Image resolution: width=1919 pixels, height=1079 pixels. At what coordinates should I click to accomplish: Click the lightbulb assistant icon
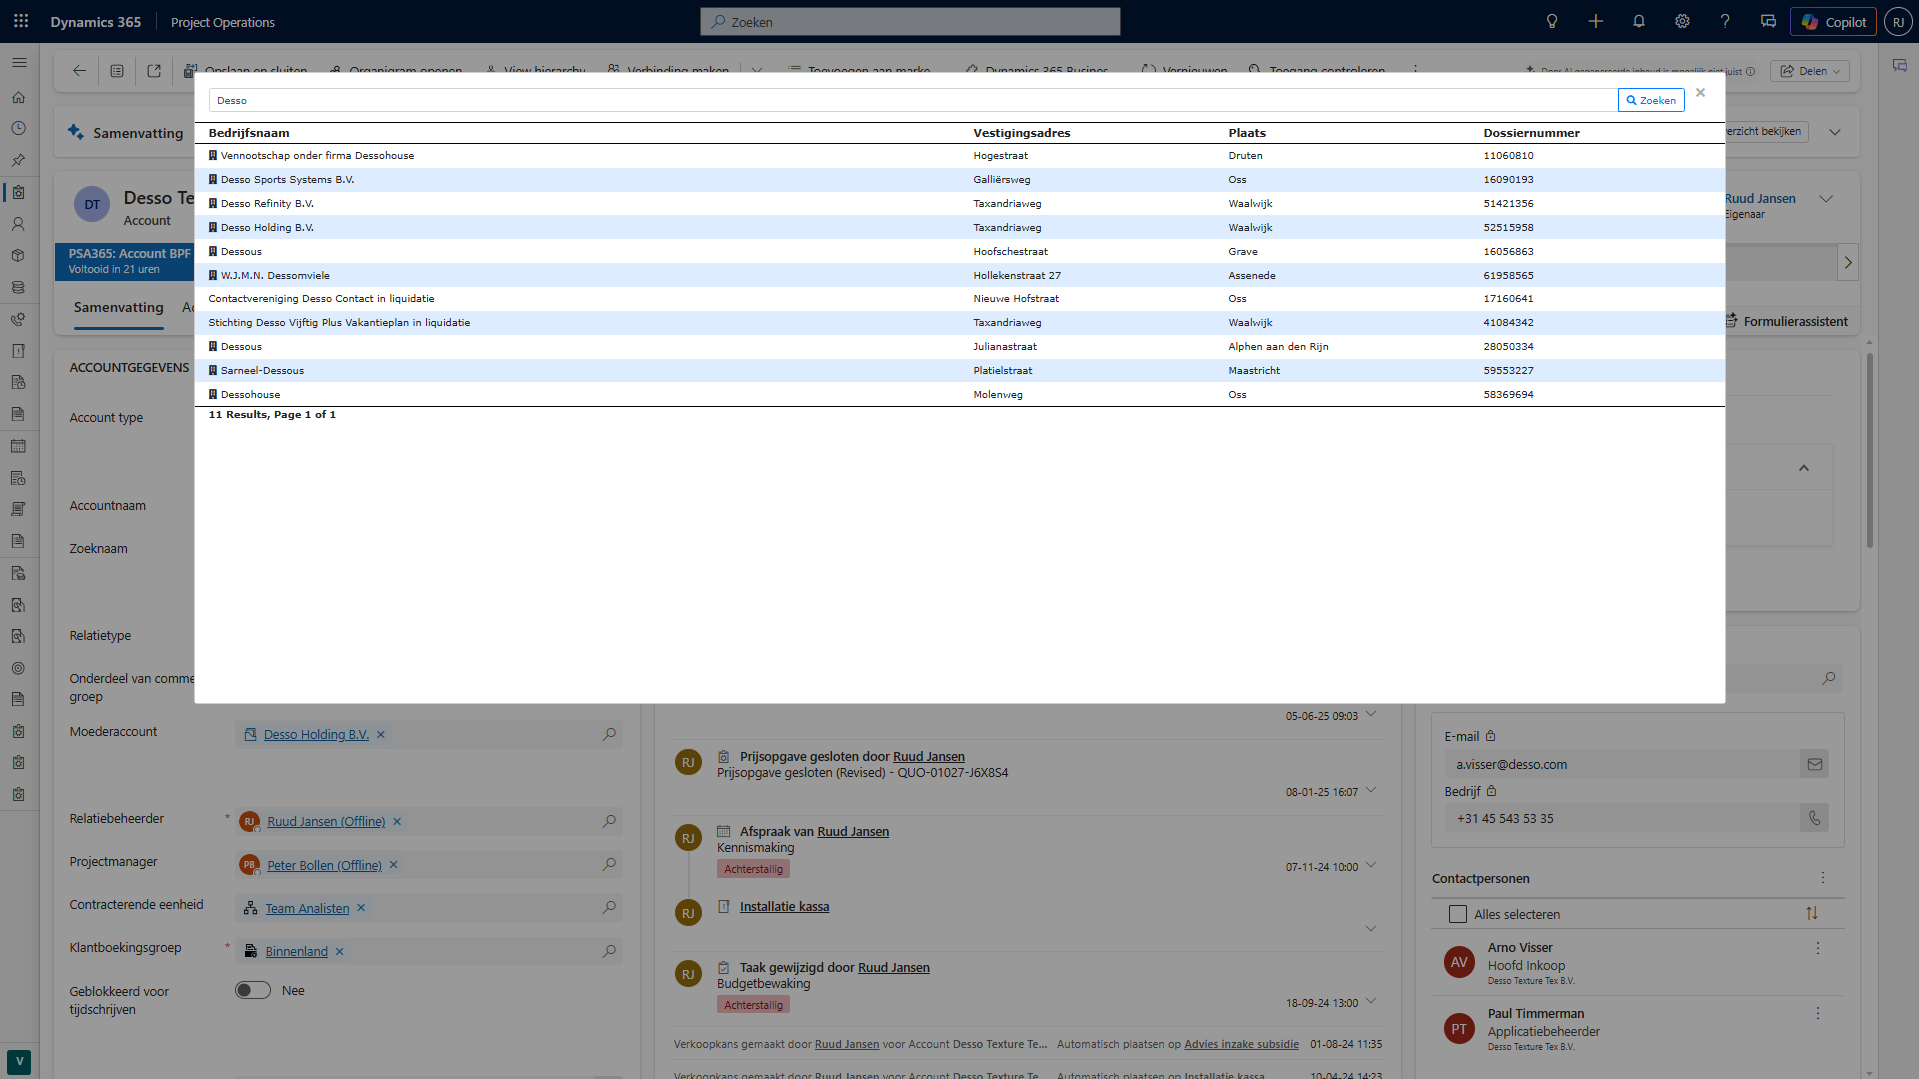pos(1551,21)
